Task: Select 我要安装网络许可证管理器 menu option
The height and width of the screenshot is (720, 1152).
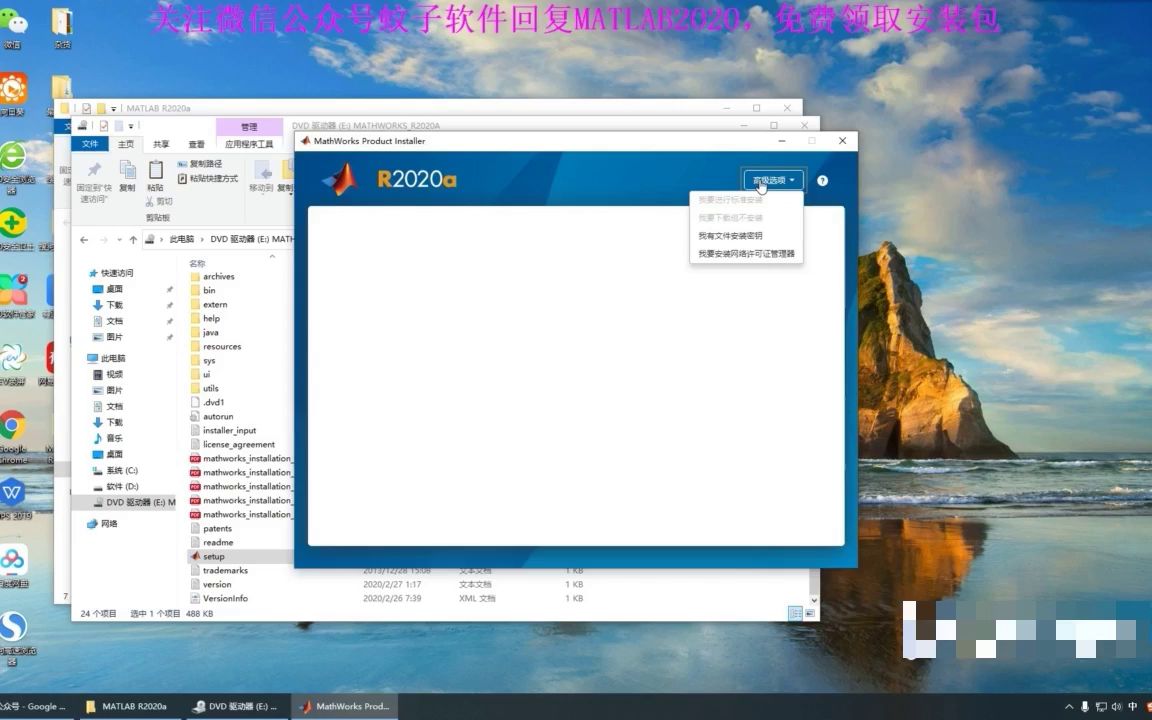Action: (746, 253)
